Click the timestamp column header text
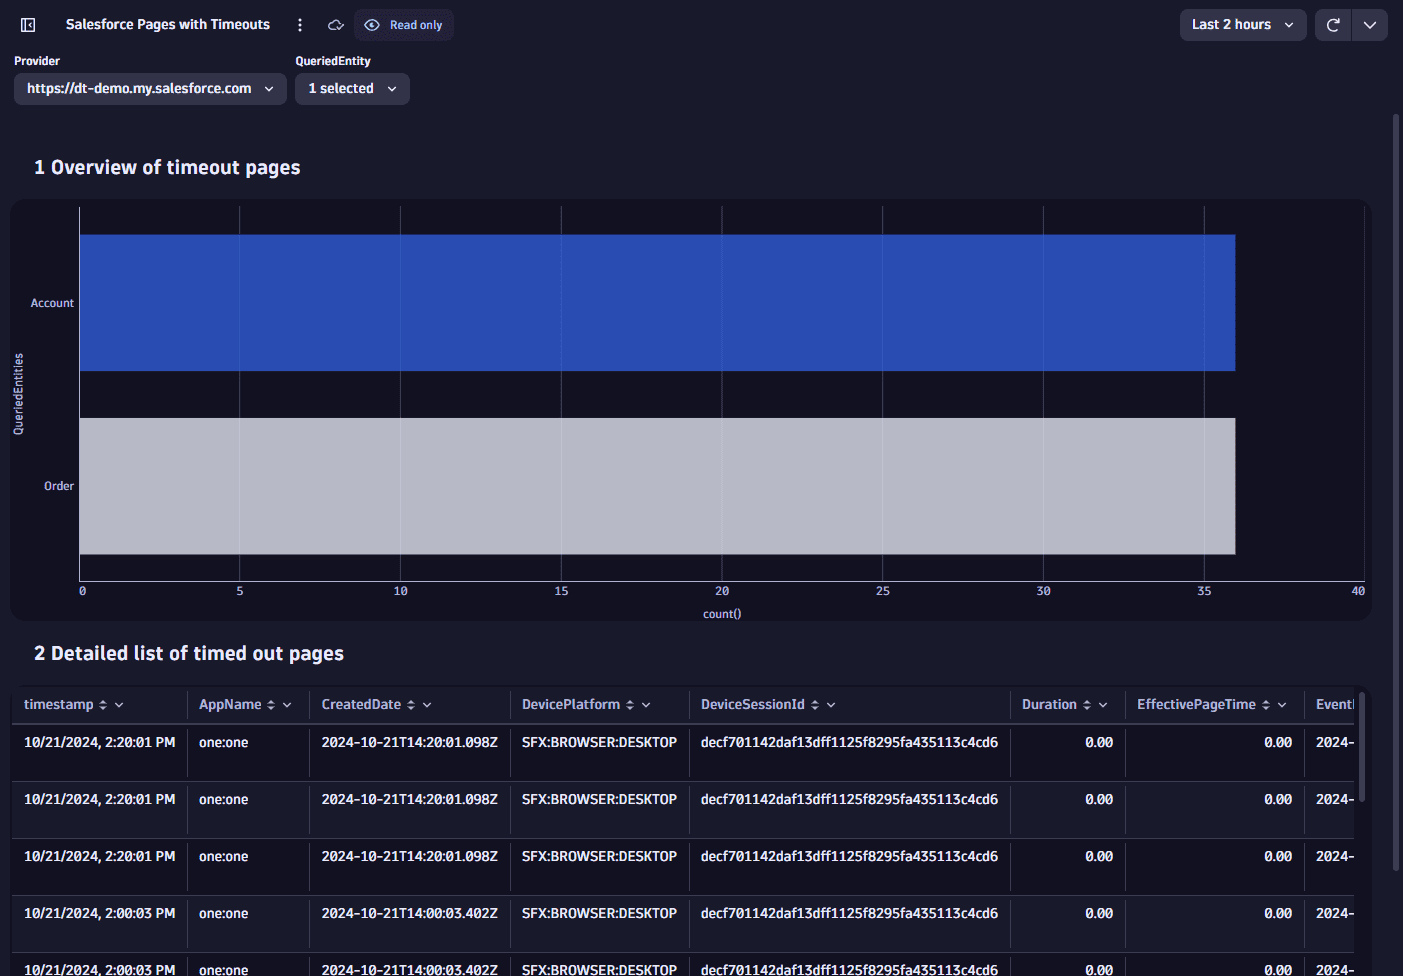The image size is (1403, 976). (59, 705)
